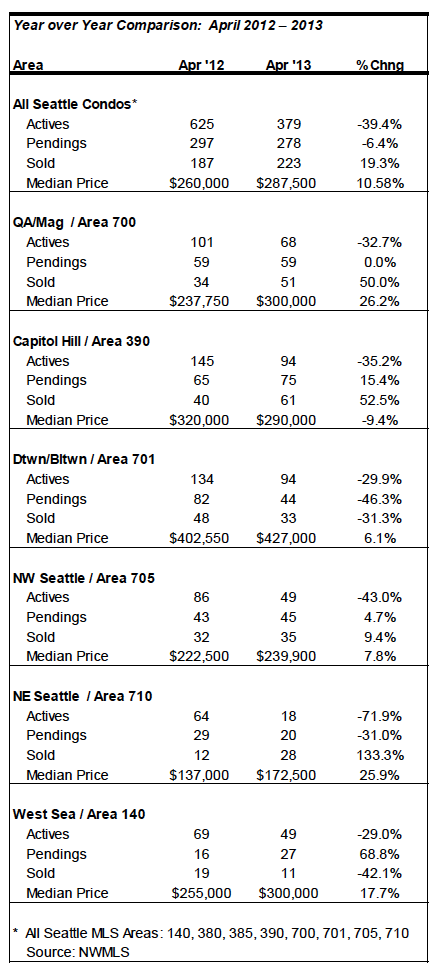
Task: Select the Dtwn/Bltwn / Area 701 heading
Action: click(x=84, y=459)
